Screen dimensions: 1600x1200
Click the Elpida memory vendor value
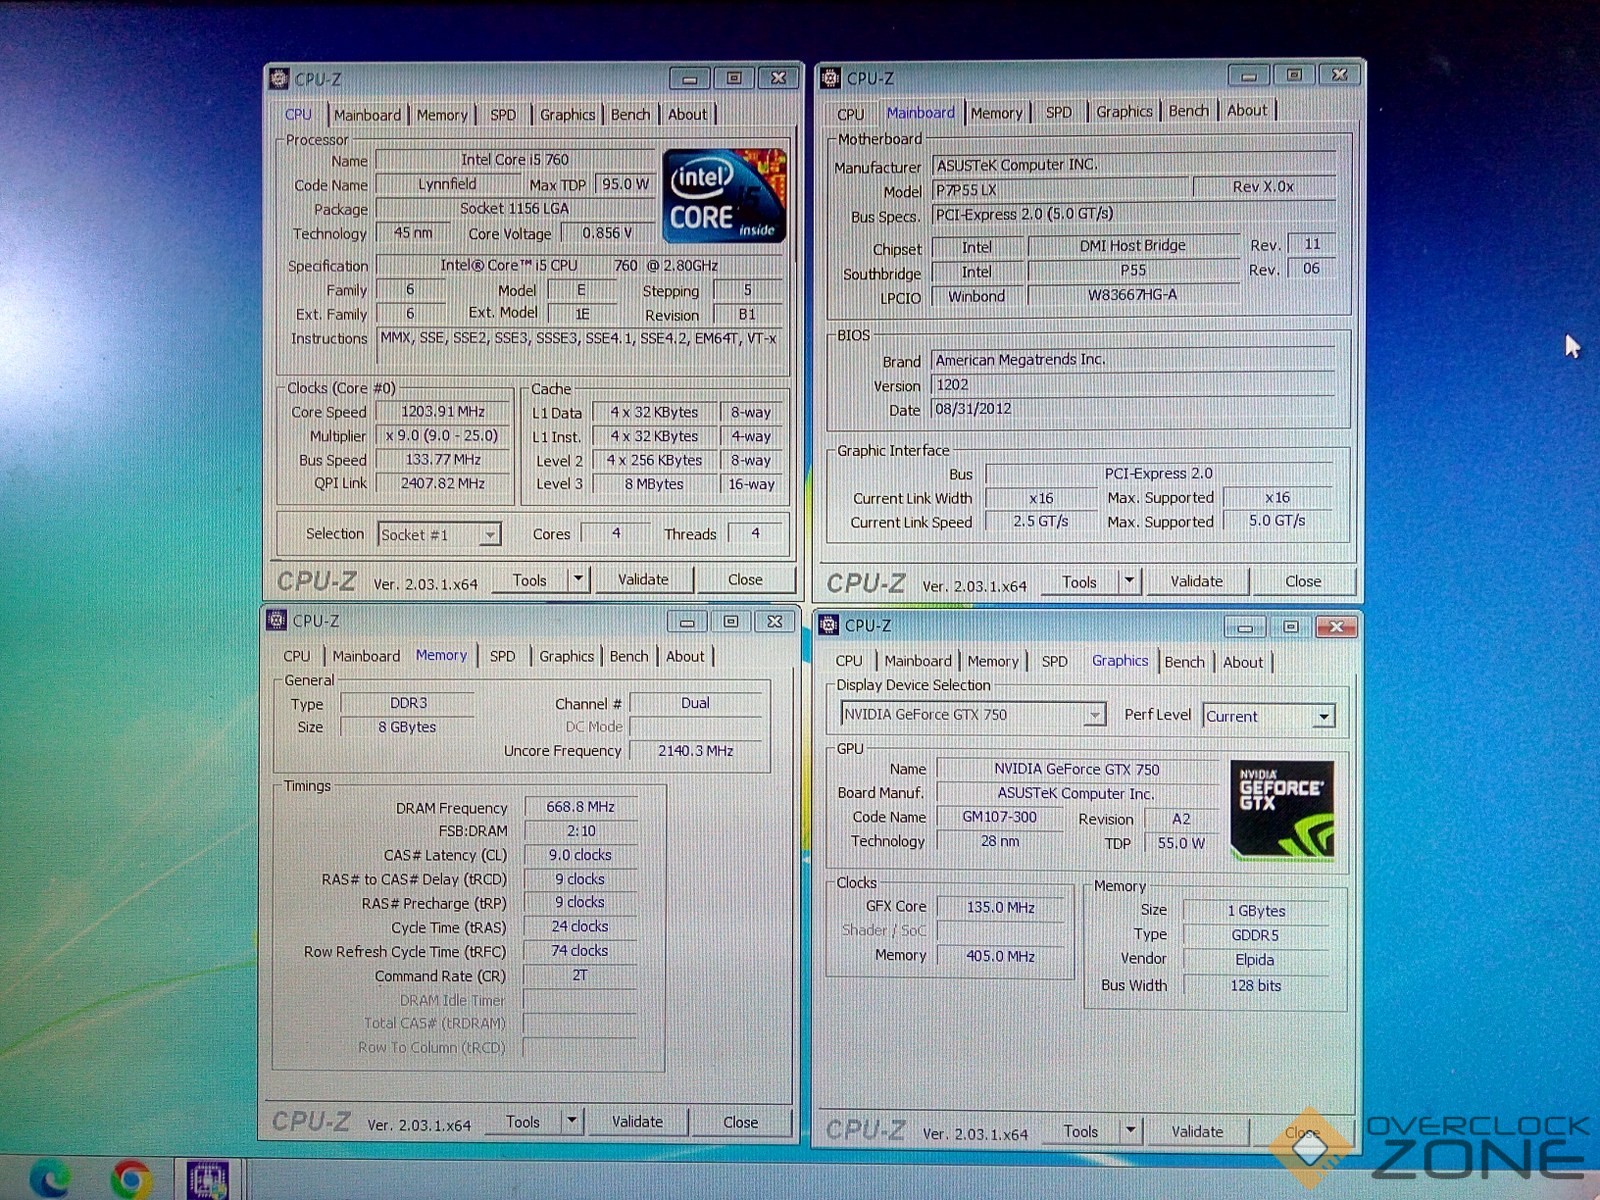pos(1254,960)
